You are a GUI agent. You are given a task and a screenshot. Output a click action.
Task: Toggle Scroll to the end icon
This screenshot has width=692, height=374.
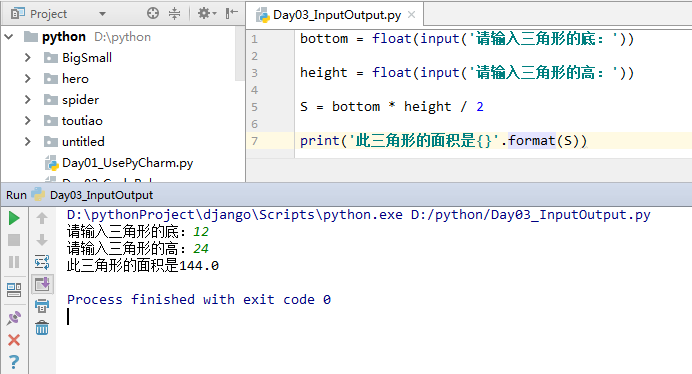coord(42,284)
